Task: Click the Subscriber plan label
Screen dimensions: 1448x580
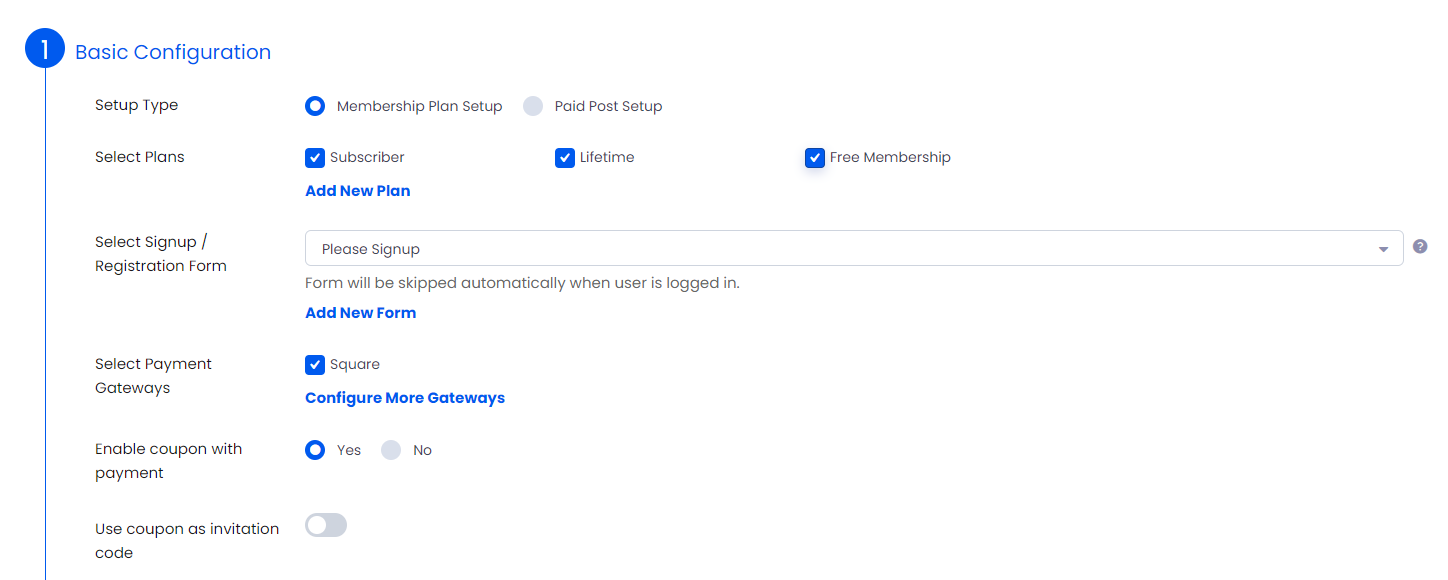Action: tap(367, 157)
